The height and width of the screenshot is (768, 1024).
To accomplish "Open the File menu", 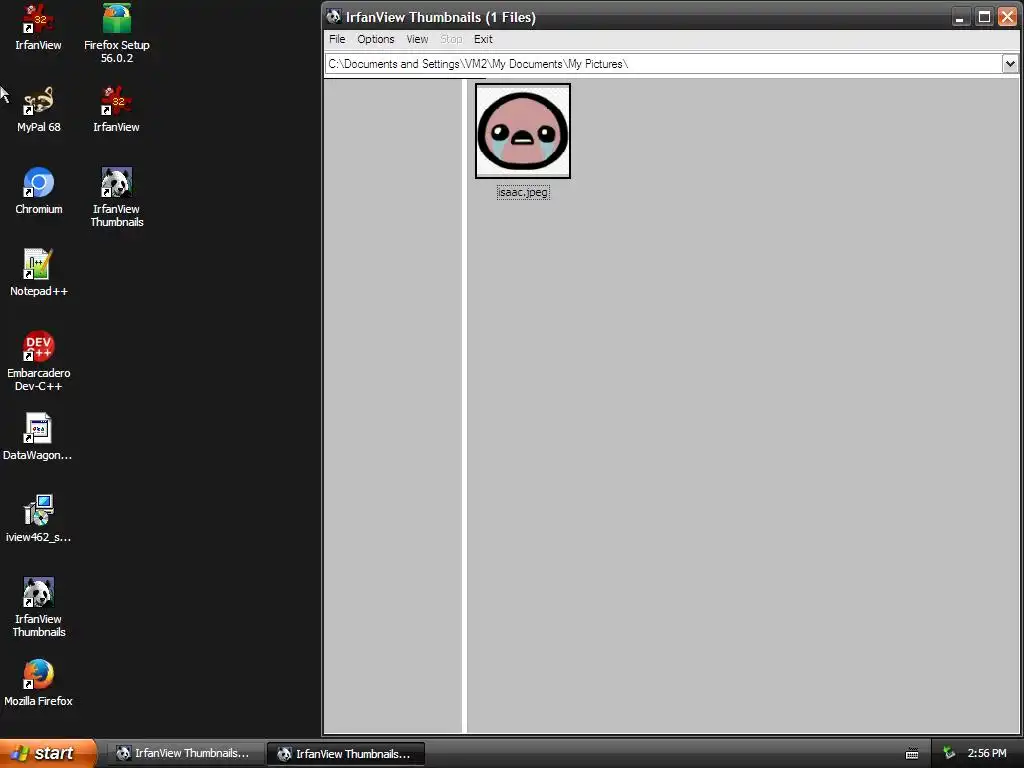I will click(337, 39).
